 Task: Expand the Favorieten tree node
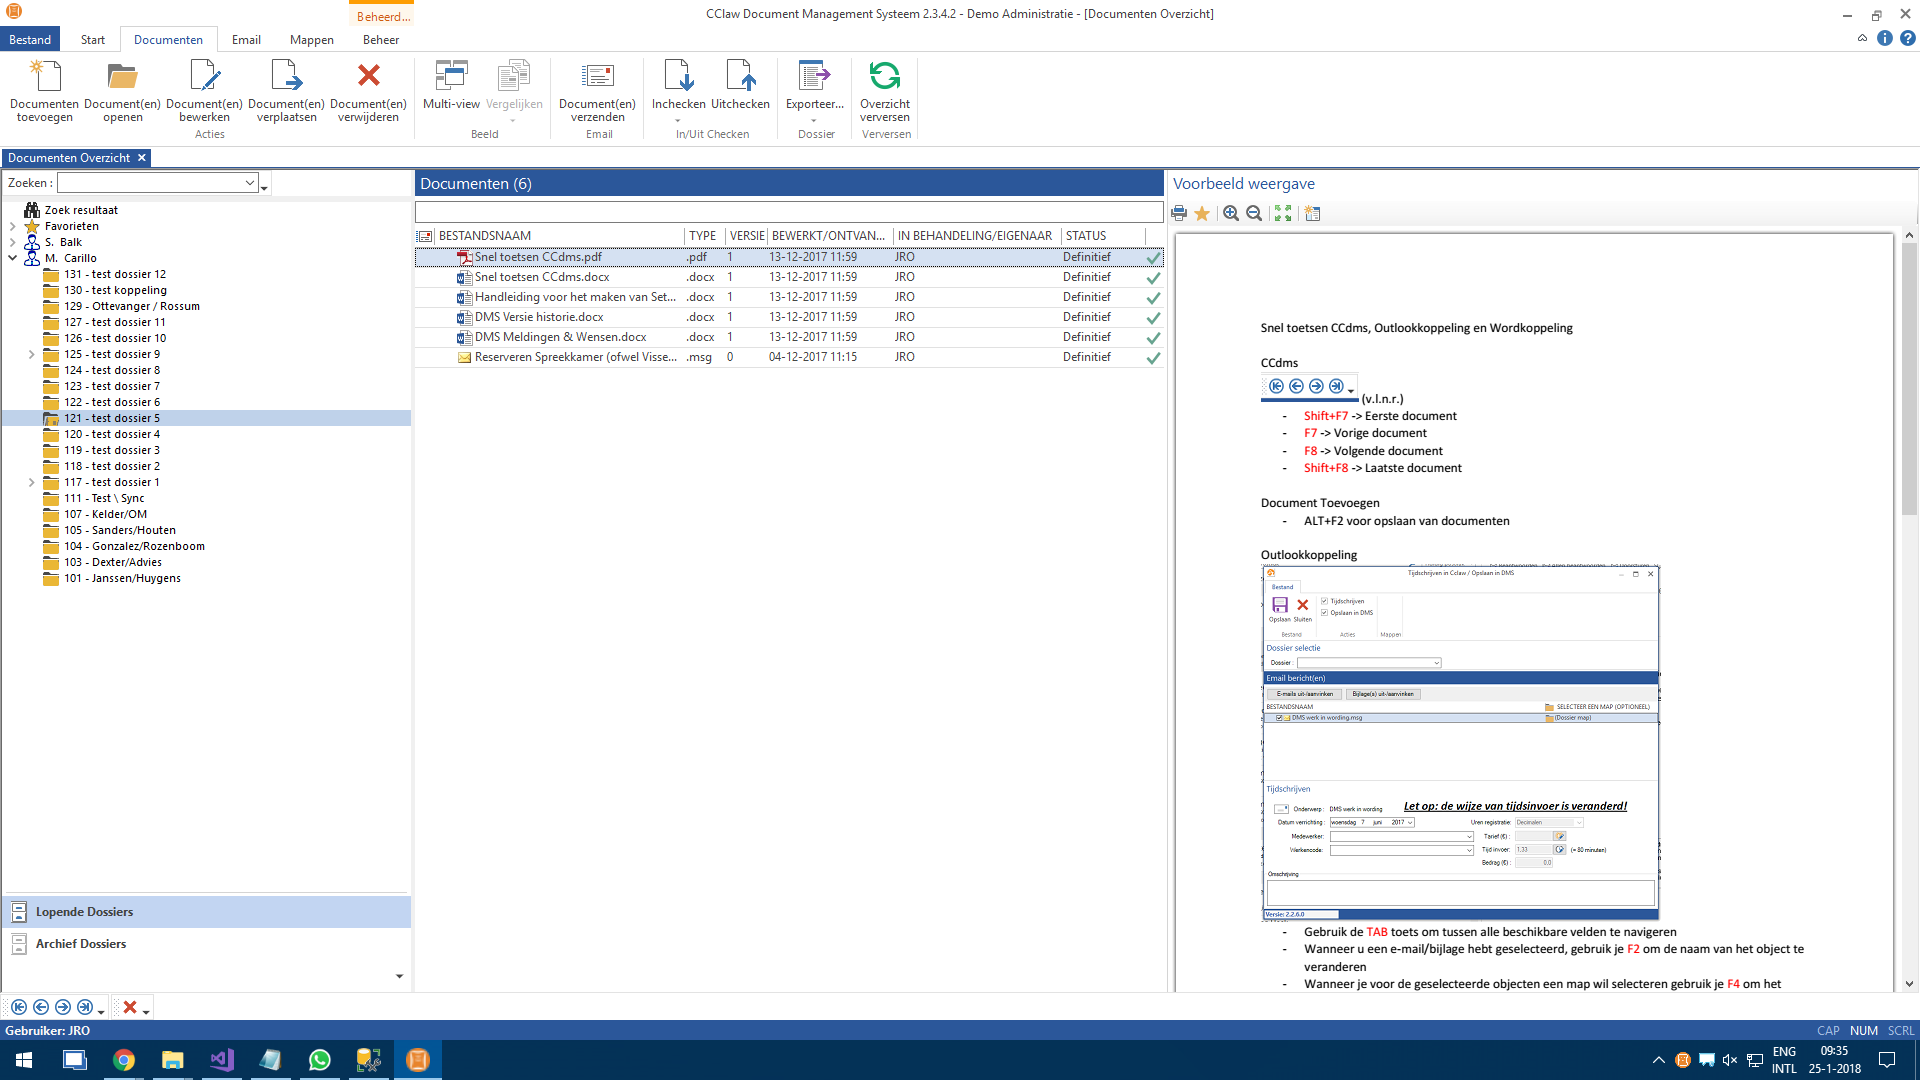[13, 226]
